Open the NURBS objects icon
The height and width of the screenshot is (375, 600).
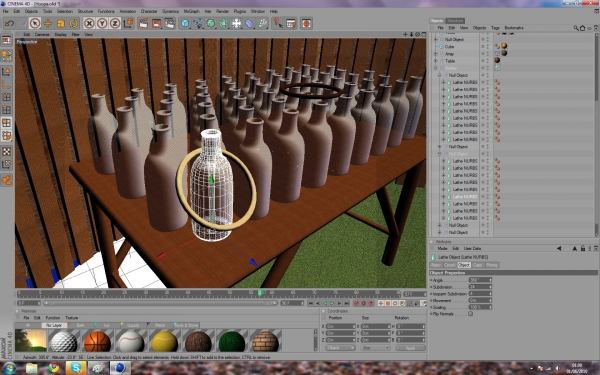point(211,23)
